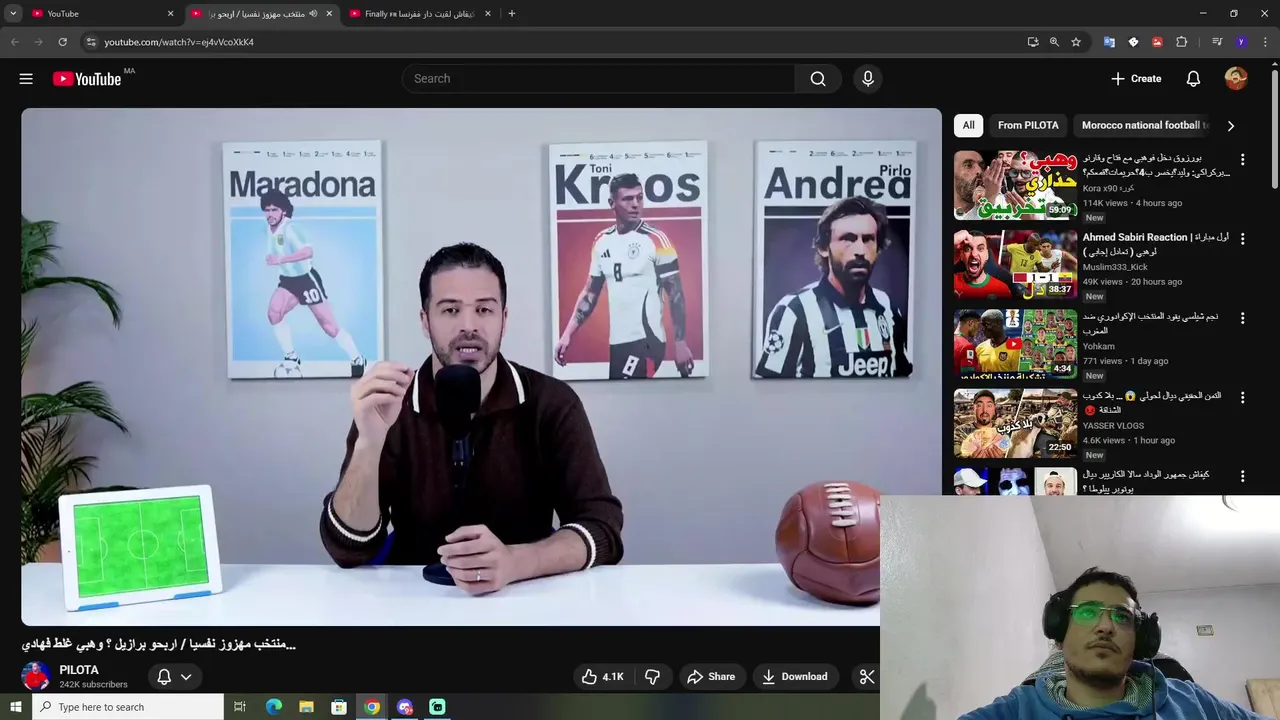Open the Google Translate extension
Image resolution: width=1280 pixels, height=720 pixels.
1109,42
